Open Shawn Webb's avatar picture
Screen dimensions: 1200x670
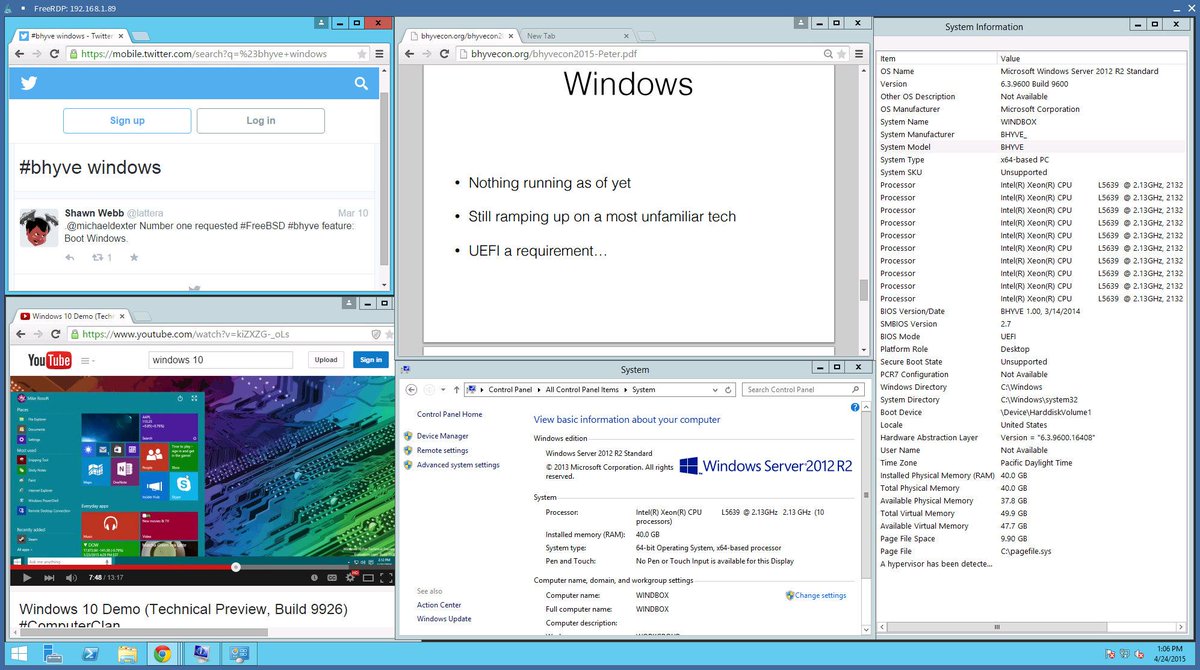(38, 227)
